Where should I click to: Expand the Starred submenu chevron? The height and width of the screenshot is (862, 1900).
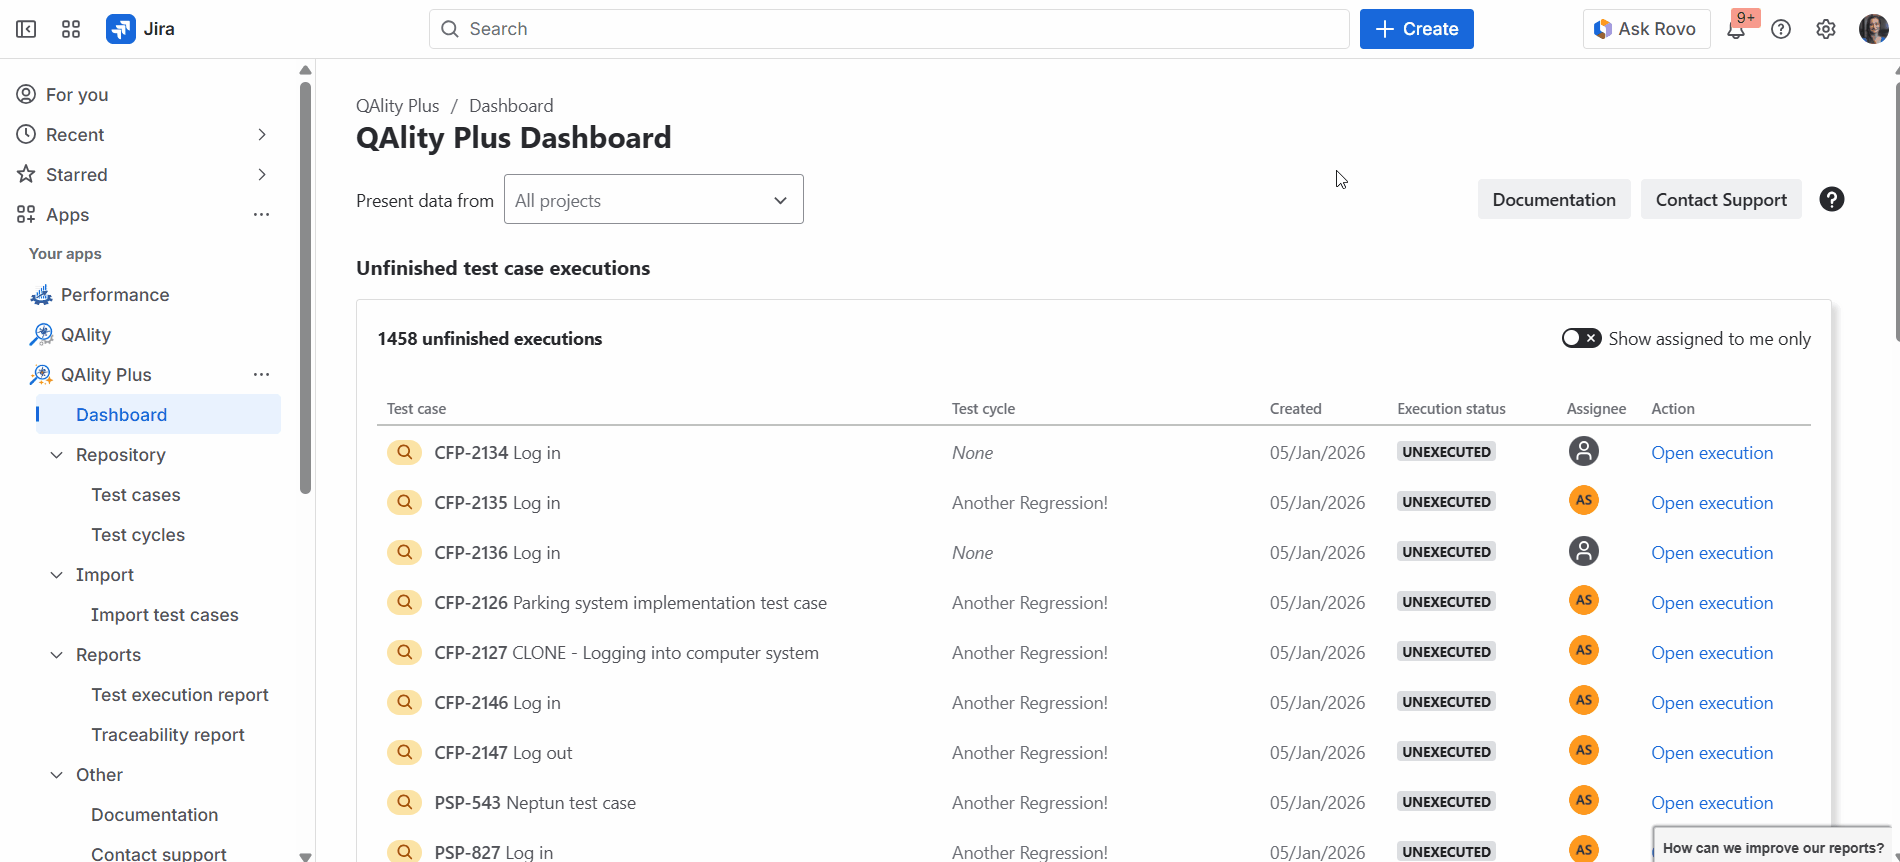point(262,175)
